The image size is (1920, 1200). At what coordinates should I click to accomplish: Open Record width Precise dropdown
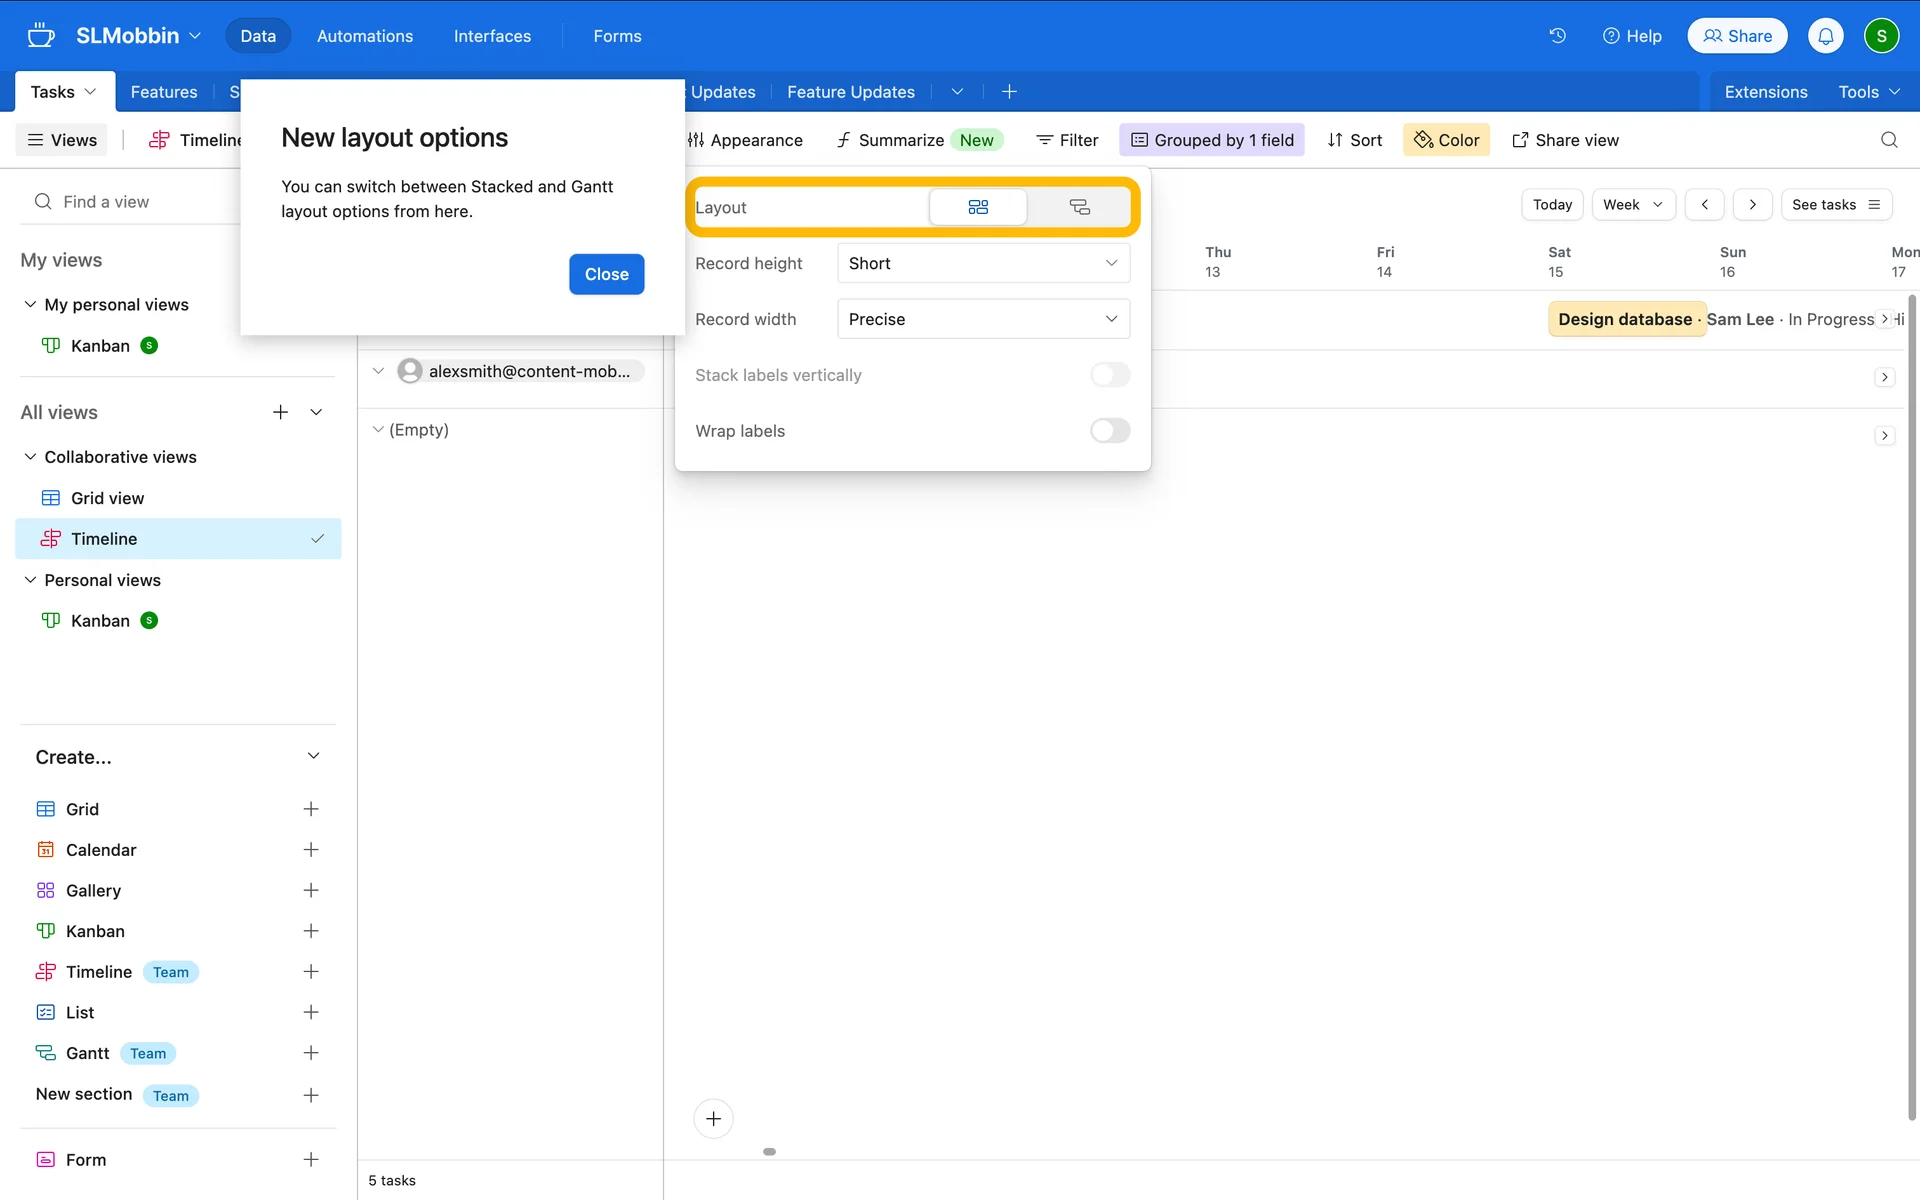point(983,319)
